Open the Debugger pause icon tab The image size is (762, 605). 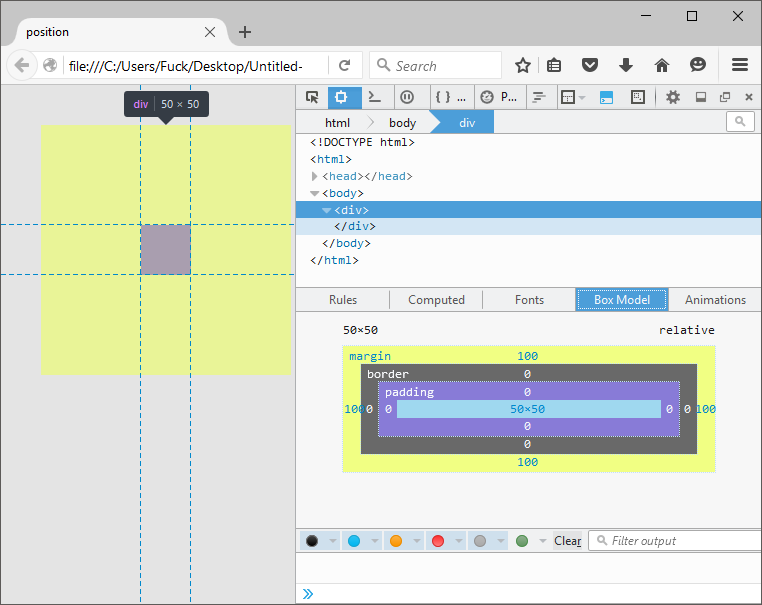[x=407, y=97]
